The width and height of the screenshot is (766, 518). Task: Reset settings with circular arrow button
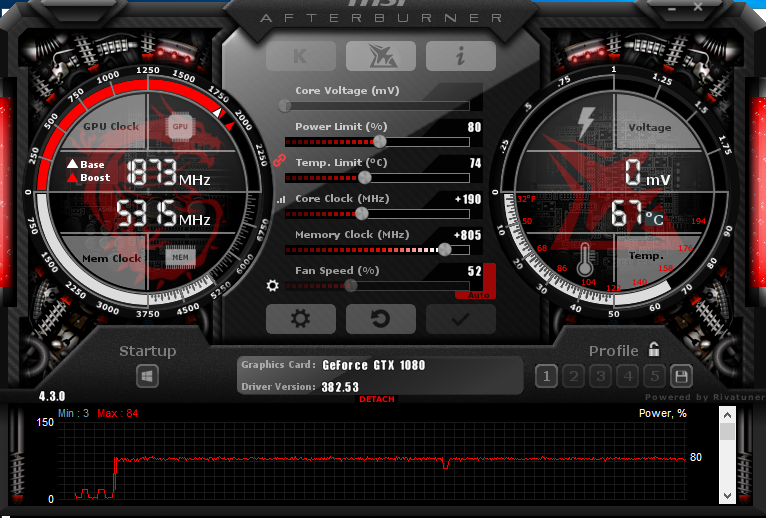[381, 319]
